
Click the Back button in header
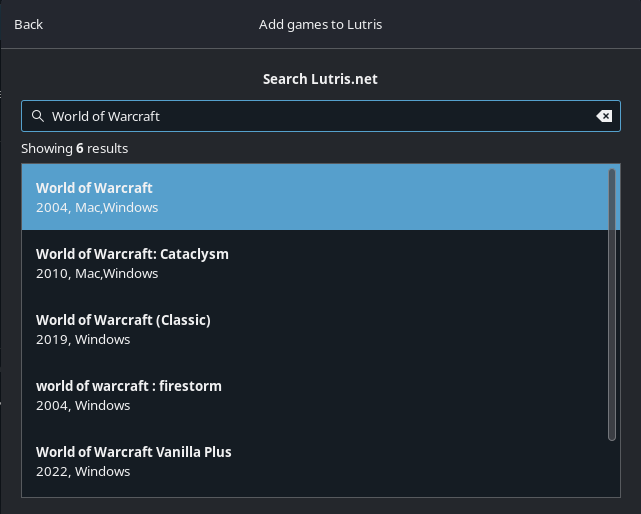coord(28,25)
